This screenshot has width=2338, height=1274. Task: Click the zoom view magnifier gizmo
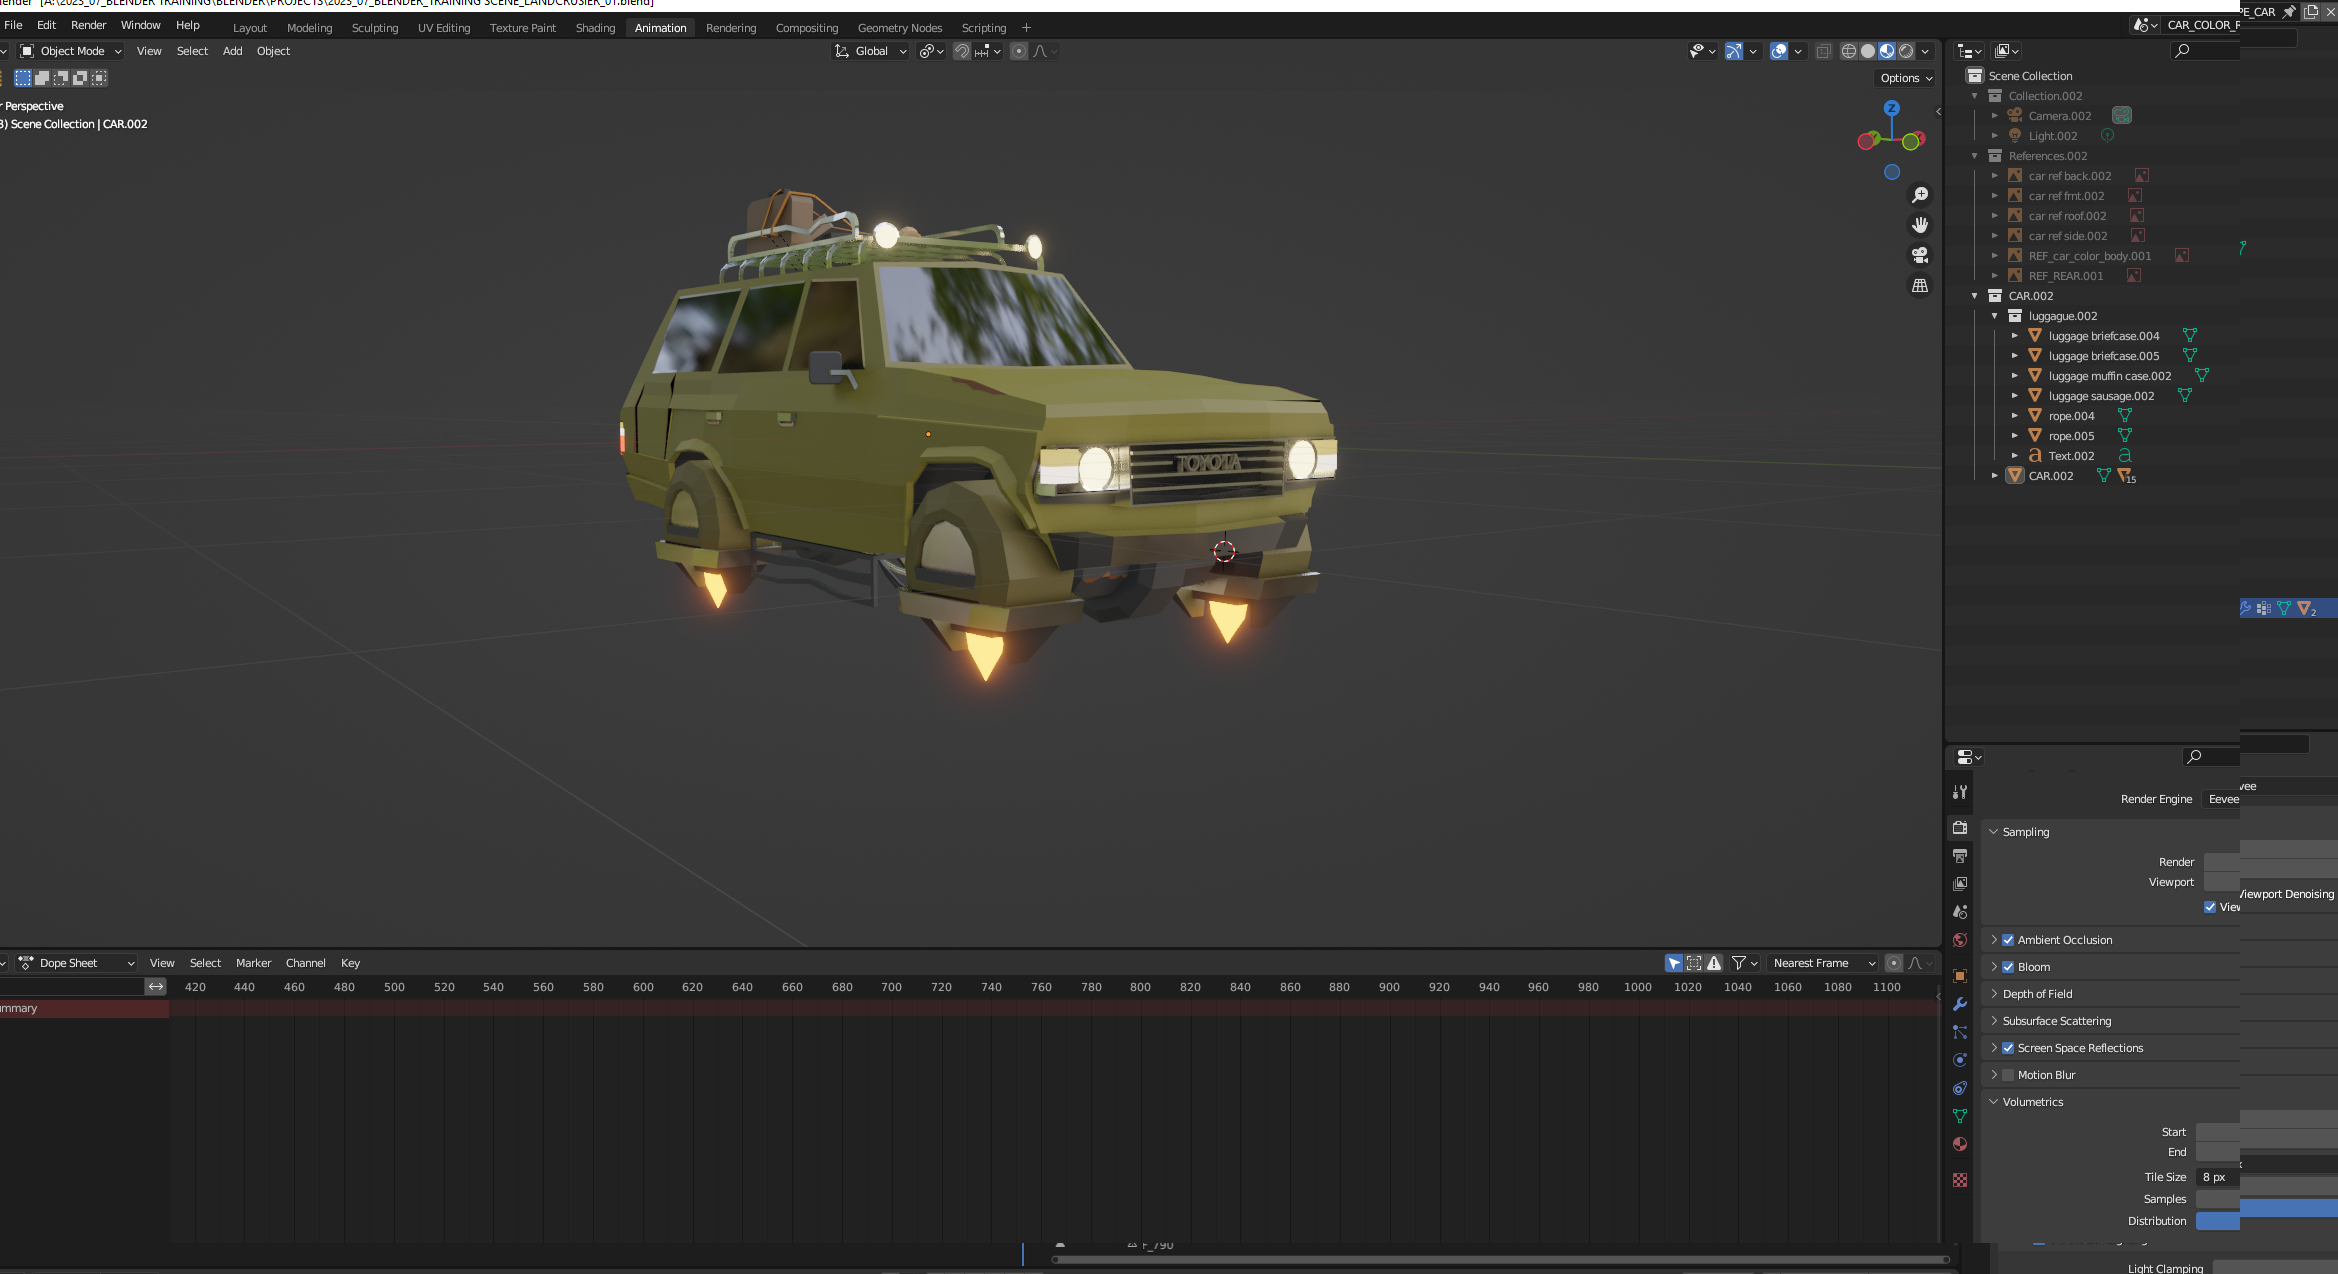point(1920,195)
